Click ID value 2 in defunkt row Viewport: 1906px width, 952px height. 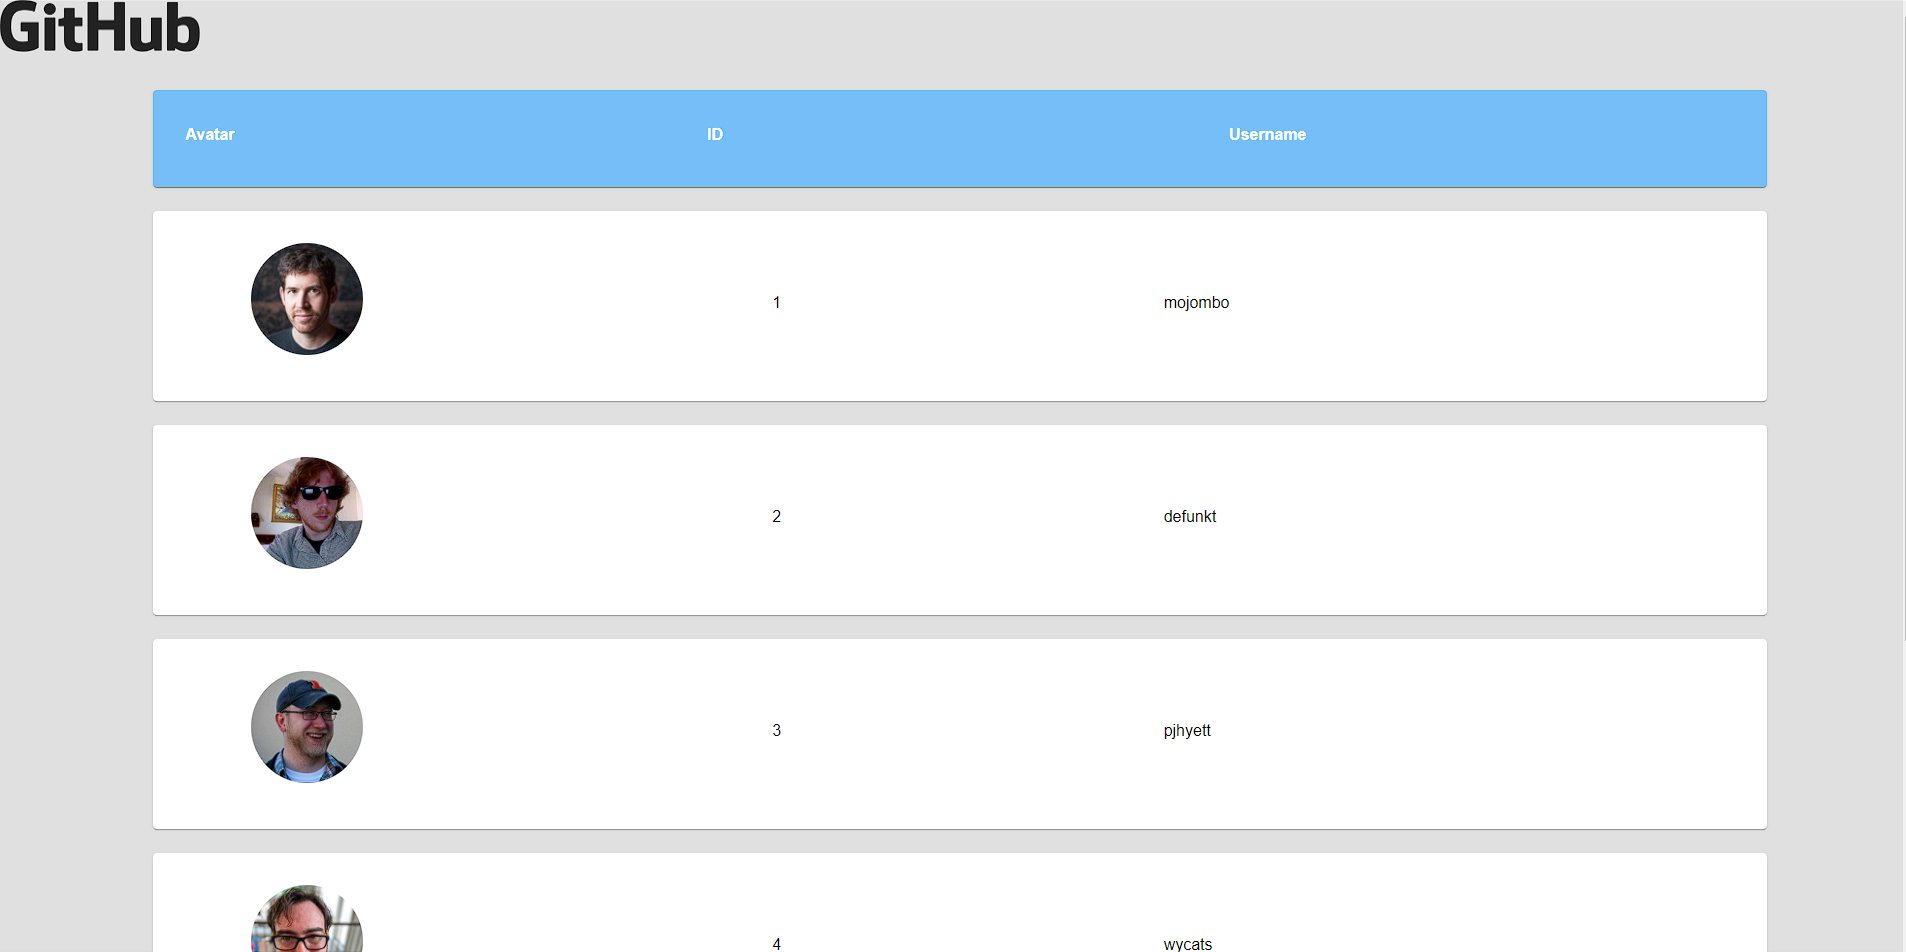776,516
